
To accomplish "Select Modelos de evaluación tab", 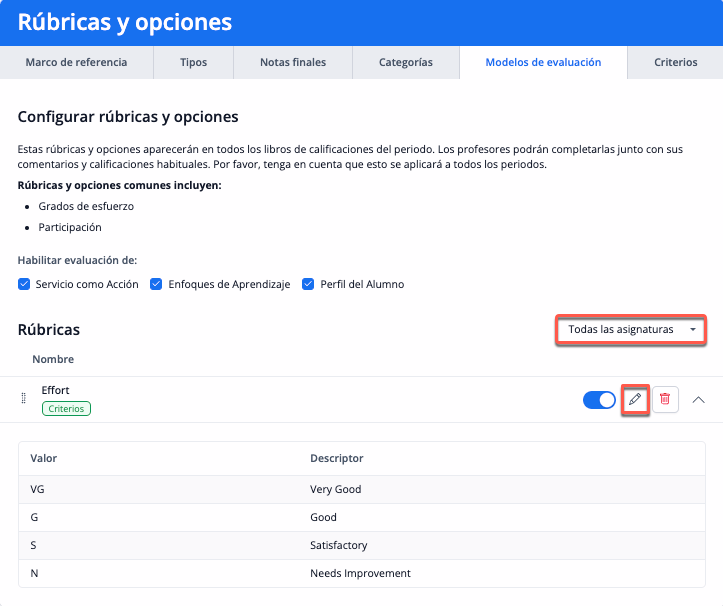I will tap(543, 62).
